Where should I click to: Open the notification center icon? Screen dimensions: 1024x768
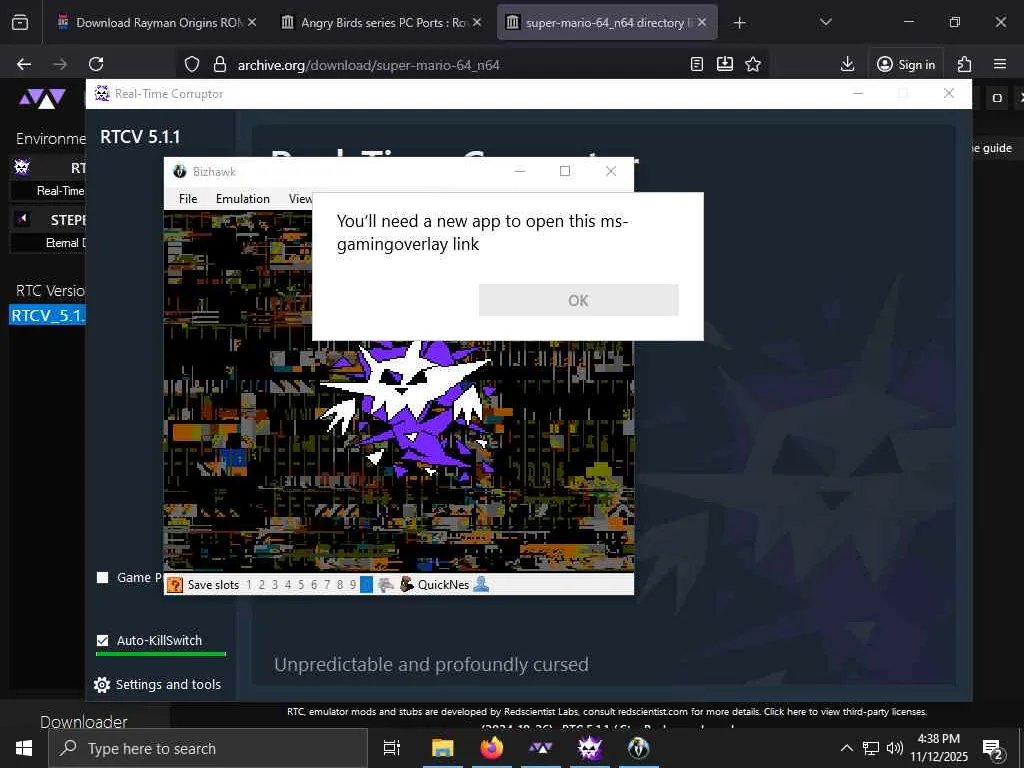tap(993, 748)
